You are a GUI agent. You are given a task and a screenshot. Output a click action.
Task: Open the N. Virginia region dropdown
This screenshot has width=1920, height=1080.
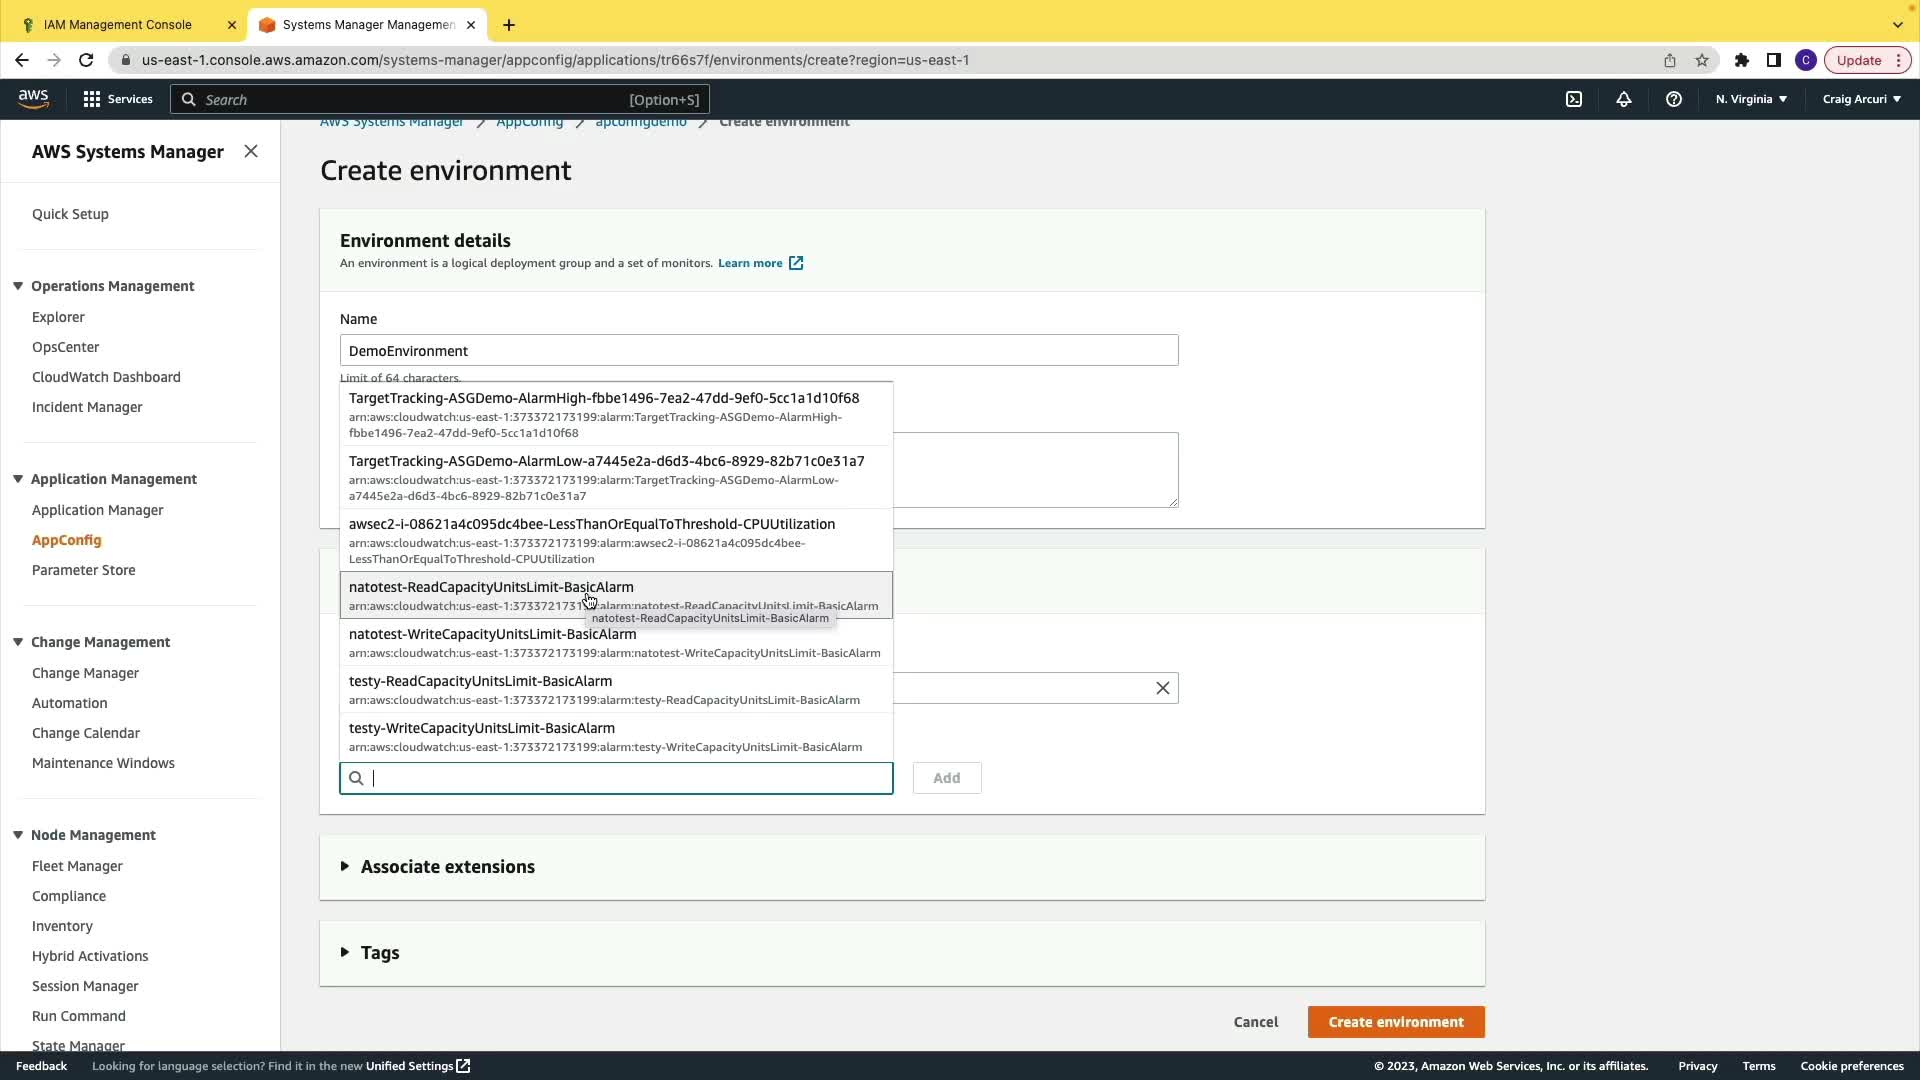tap(1751, 99)
